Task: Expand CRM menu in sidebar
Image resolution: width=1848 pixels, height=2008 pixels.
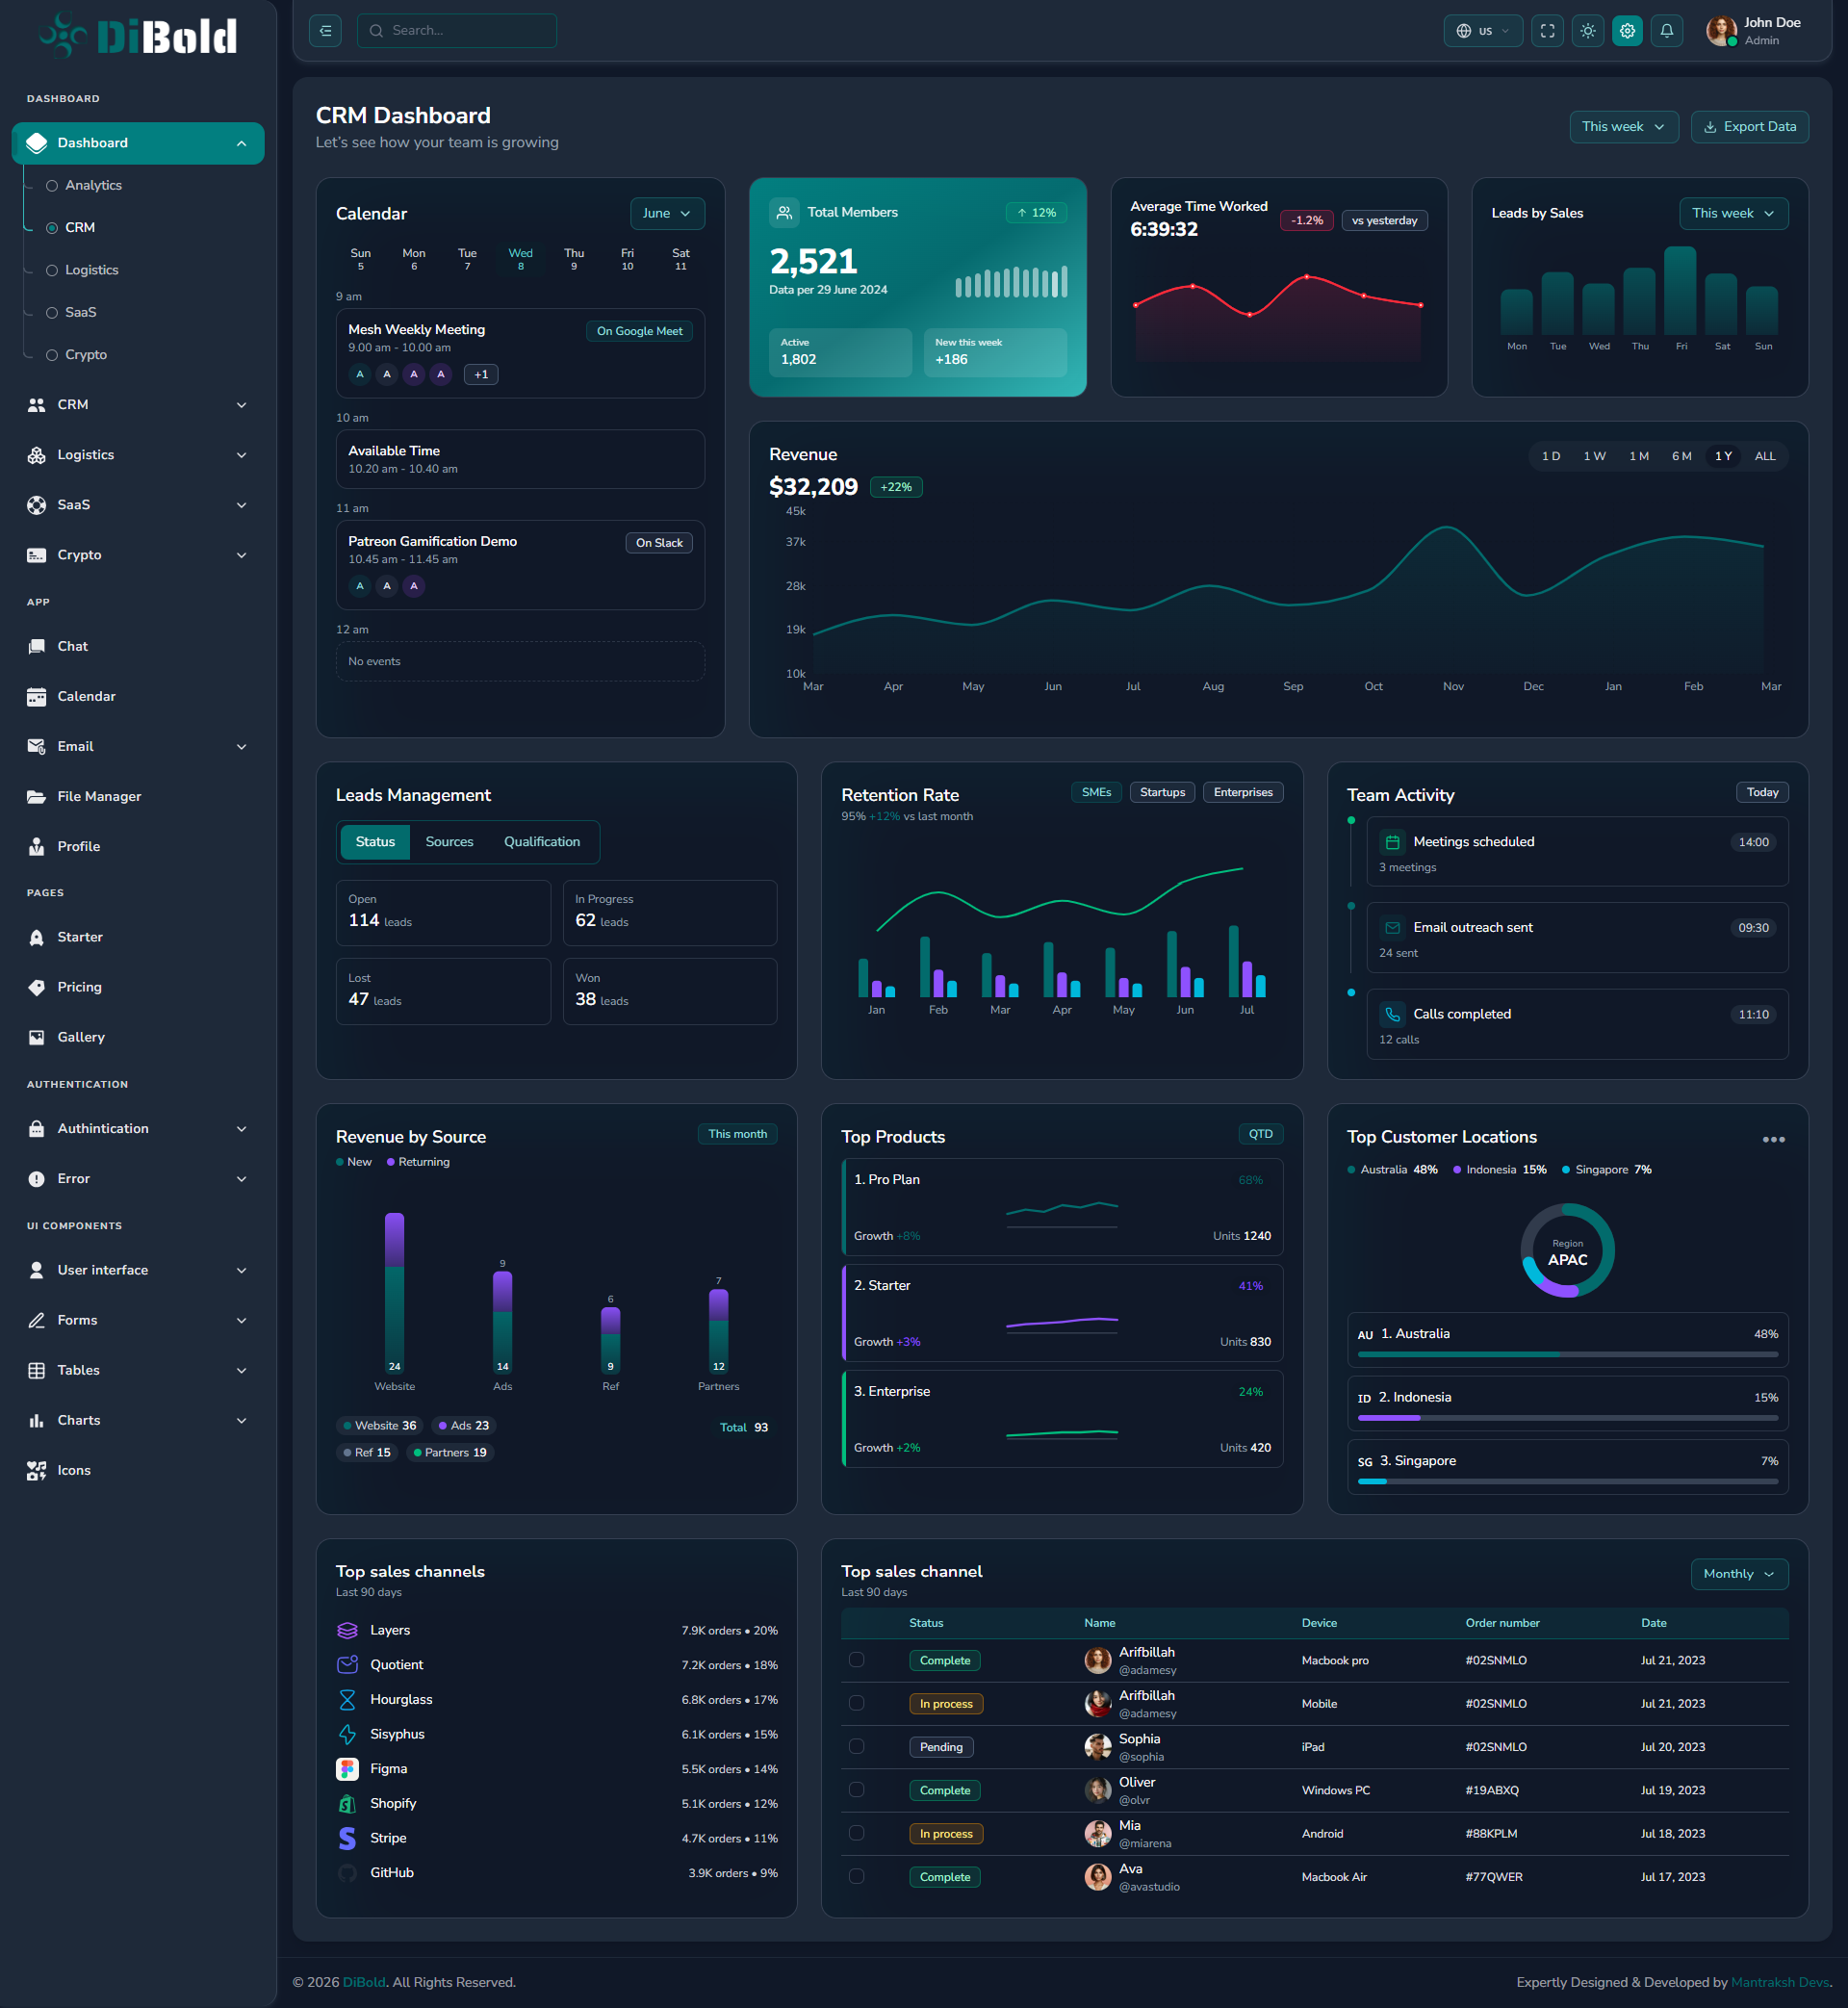Action: pos(138,405)
